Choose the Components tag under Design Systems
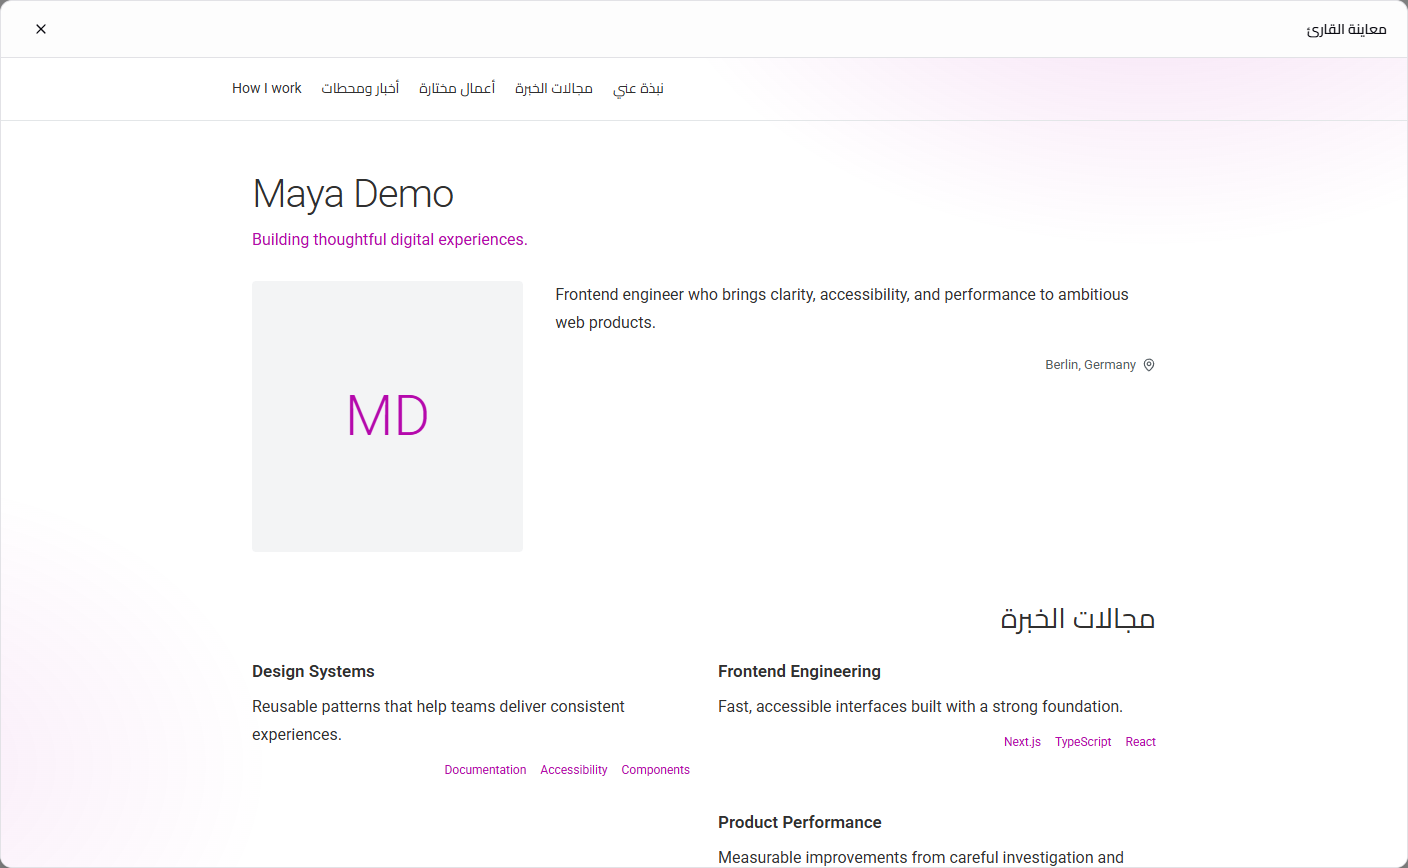The height and width of the screenshot is (868, 1408). click(x=655, y=770)
